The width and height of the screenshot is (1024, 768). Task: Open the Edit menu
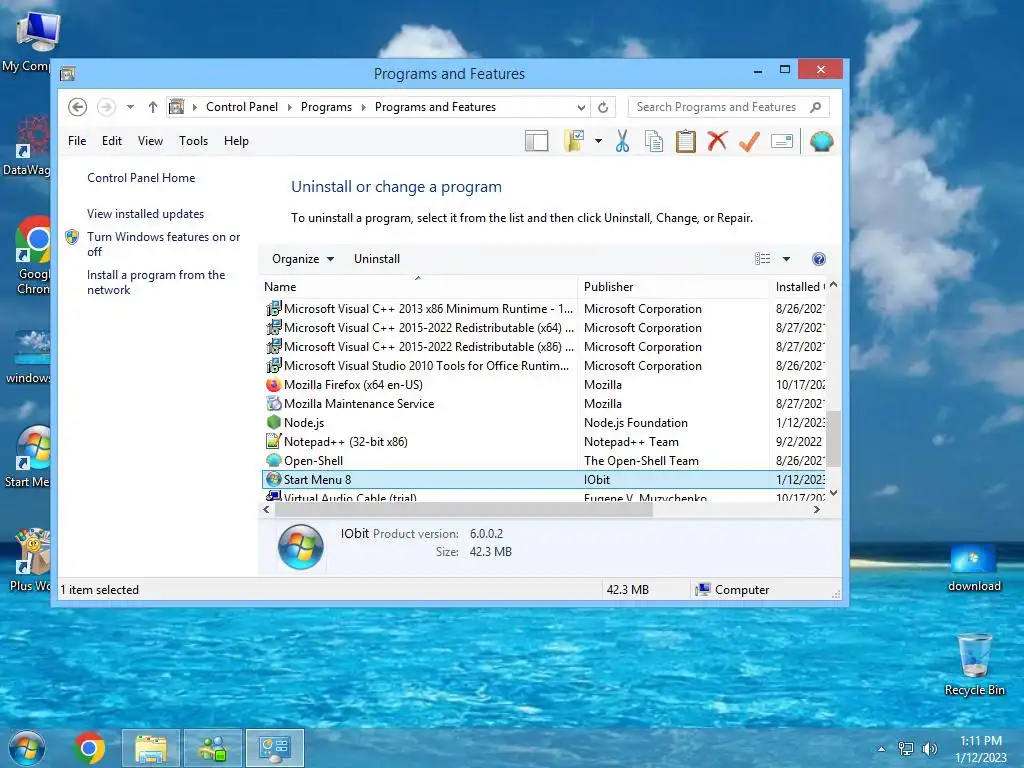coord(112,141)
